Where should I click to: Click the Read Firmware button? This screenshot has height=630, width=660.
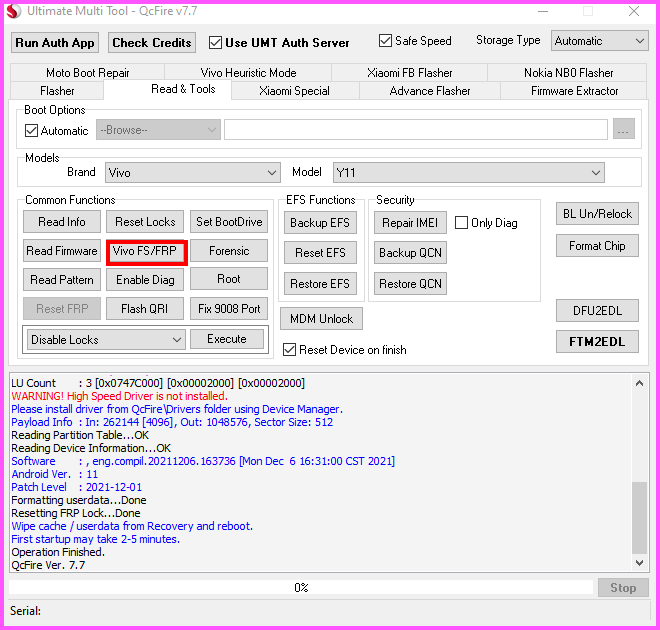coord(62,251)
